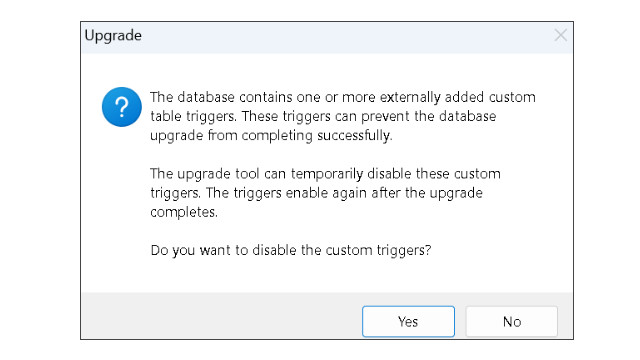Click the 'Do you want to disable' question
The width and height of the screenshot is (640, 360).
291,250
